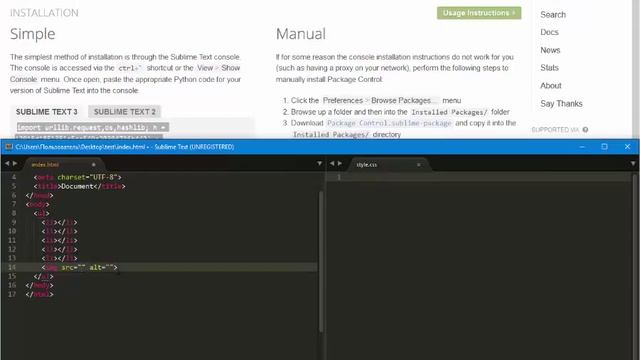Minimize the Sublime Text window
Viewport: 640px width, 360px height.
click(582, 147)
